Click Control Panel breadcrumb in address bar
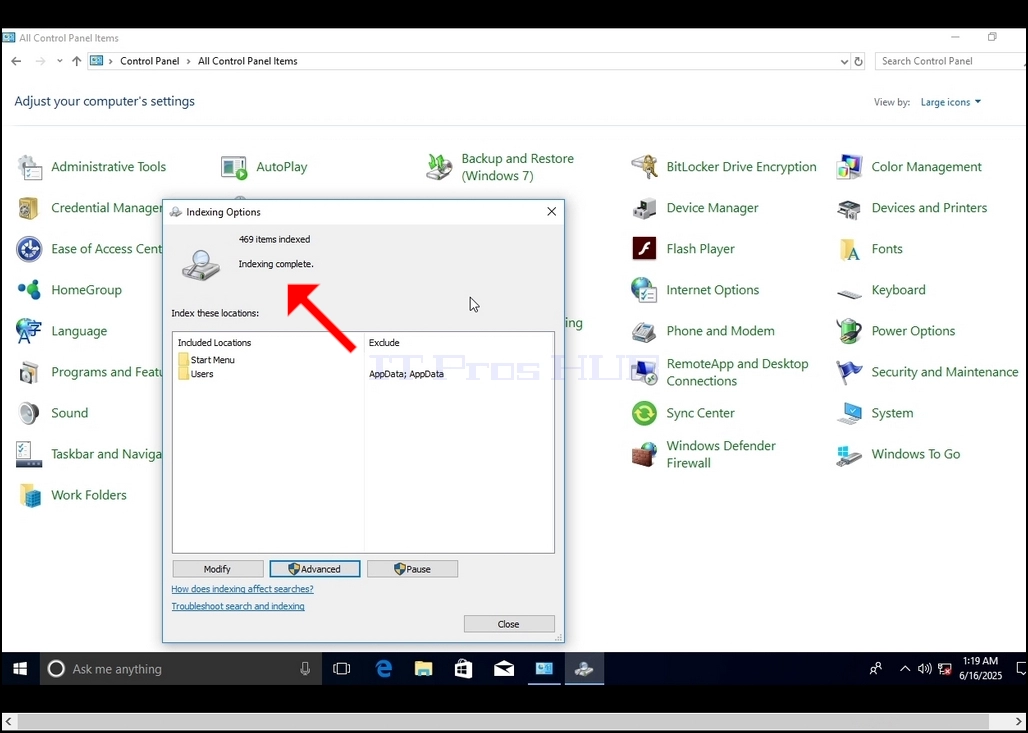The height and width of the screenshot is (733, 1028). tap(149, 61)
